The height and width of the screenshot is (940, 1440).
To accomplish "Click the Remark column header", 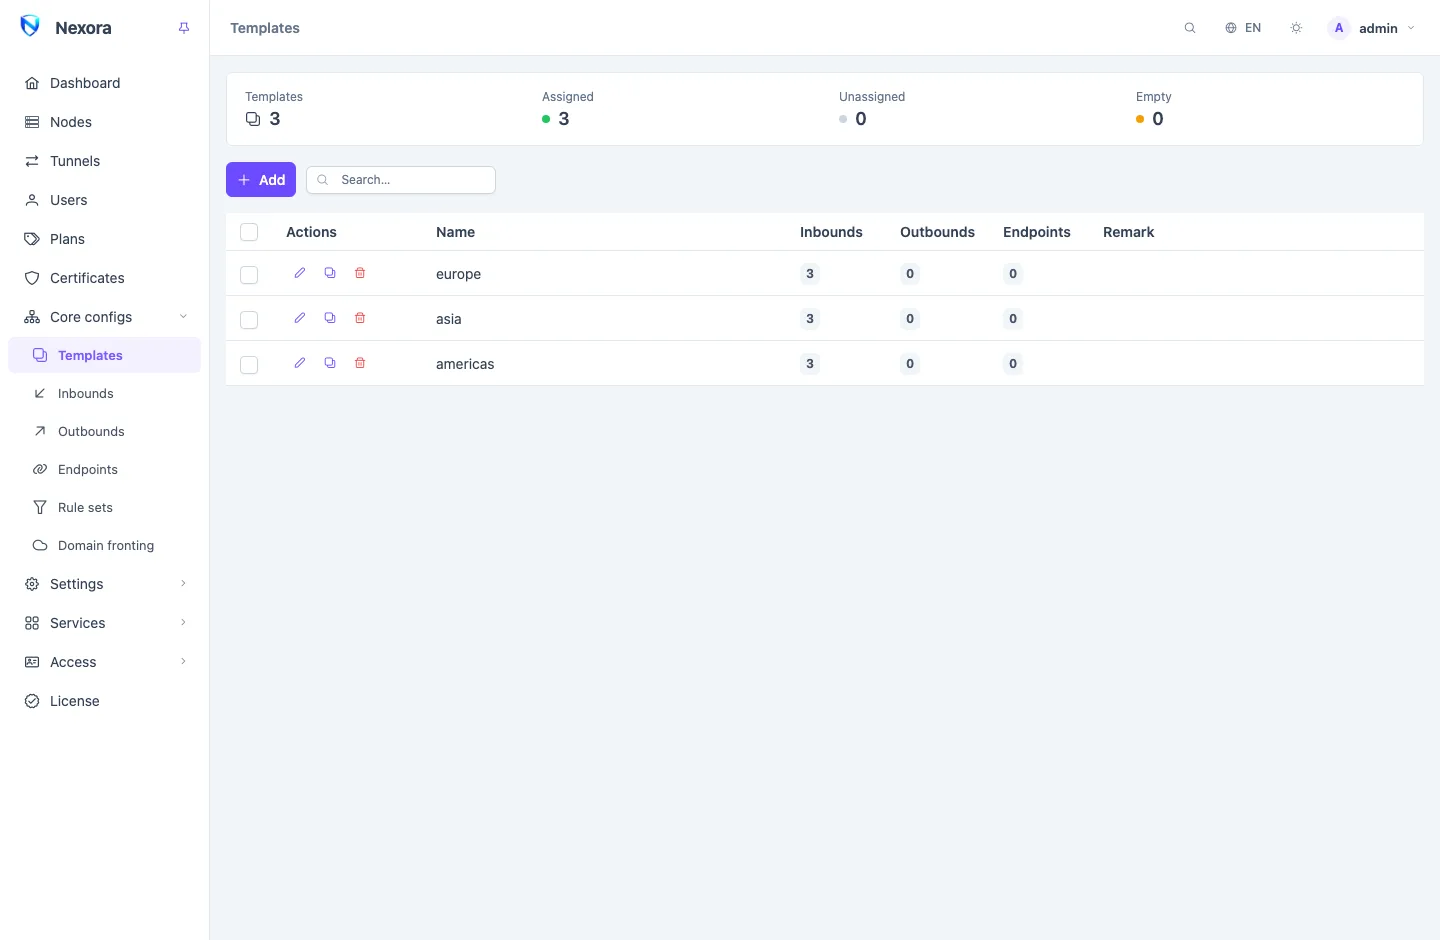I will tap(1128, 232).
